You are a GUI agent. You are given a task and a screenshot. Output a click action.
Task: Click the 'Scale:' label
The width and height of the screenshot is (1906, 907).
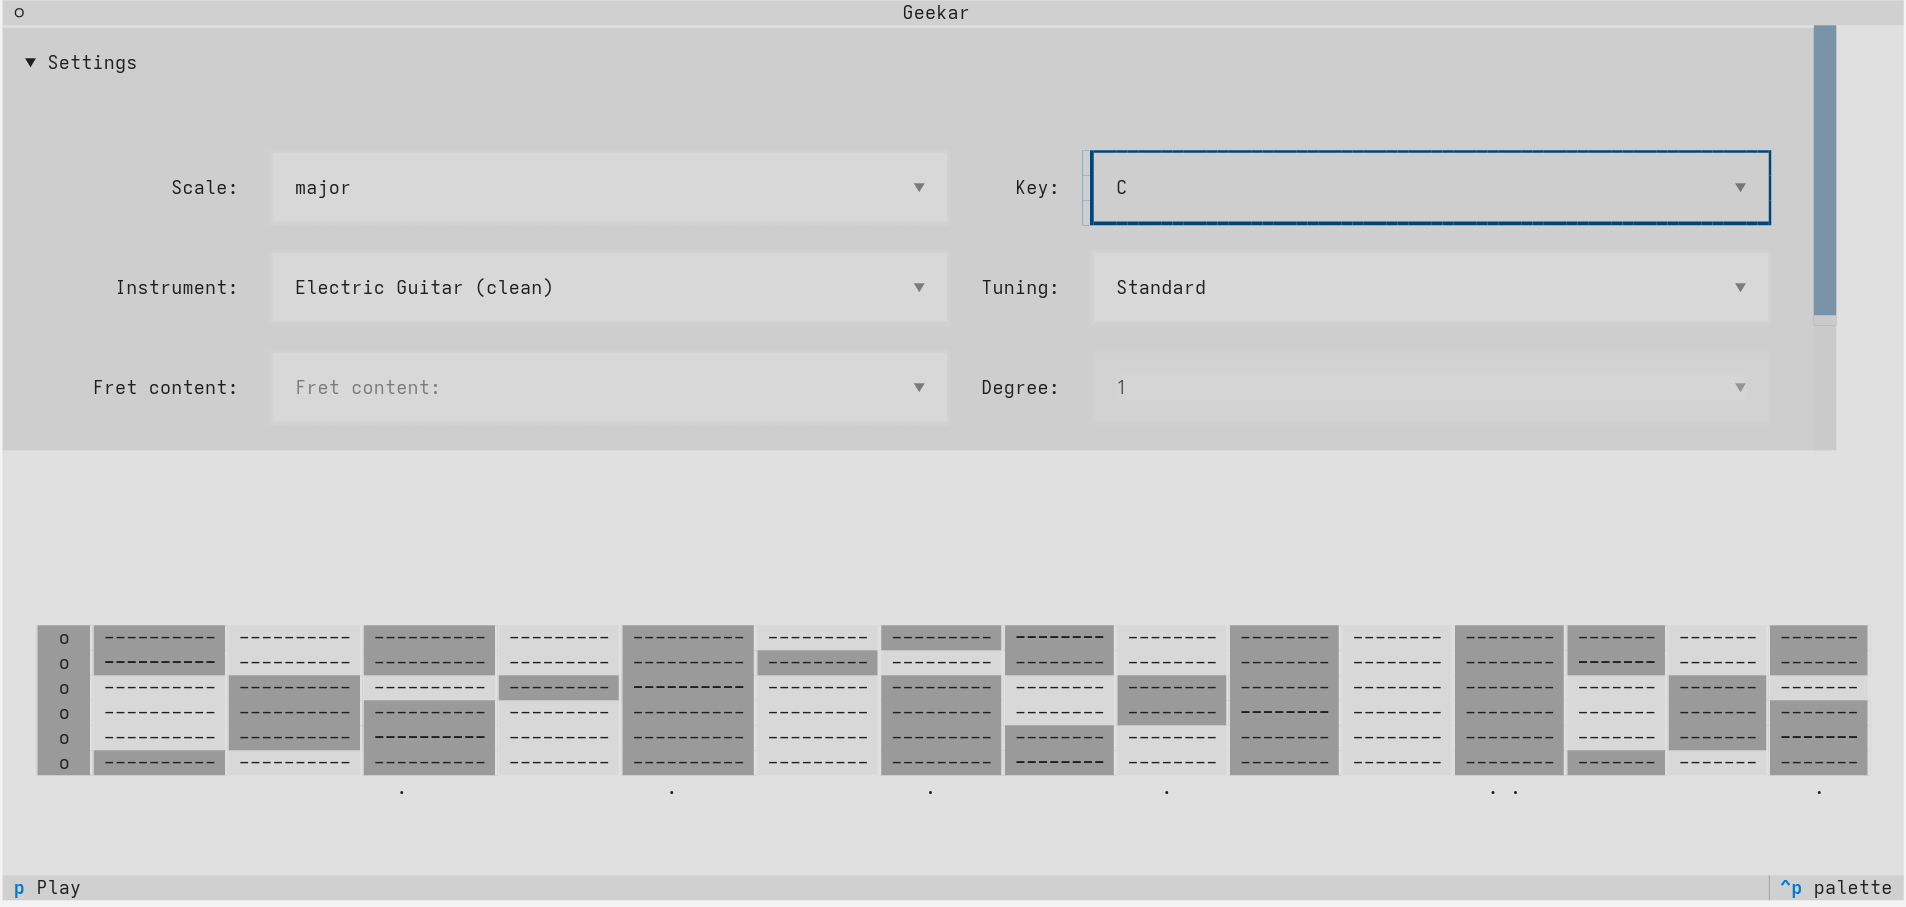(x=204, y=187)
